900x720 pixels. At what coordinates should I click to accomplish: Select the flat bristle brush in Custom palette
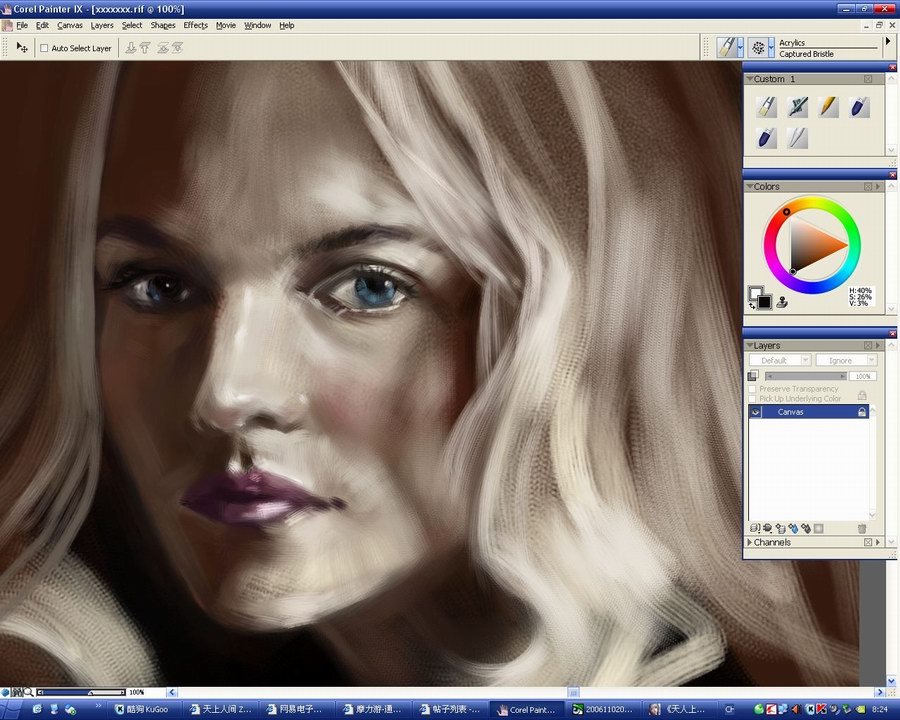click(x=767, y=107)
